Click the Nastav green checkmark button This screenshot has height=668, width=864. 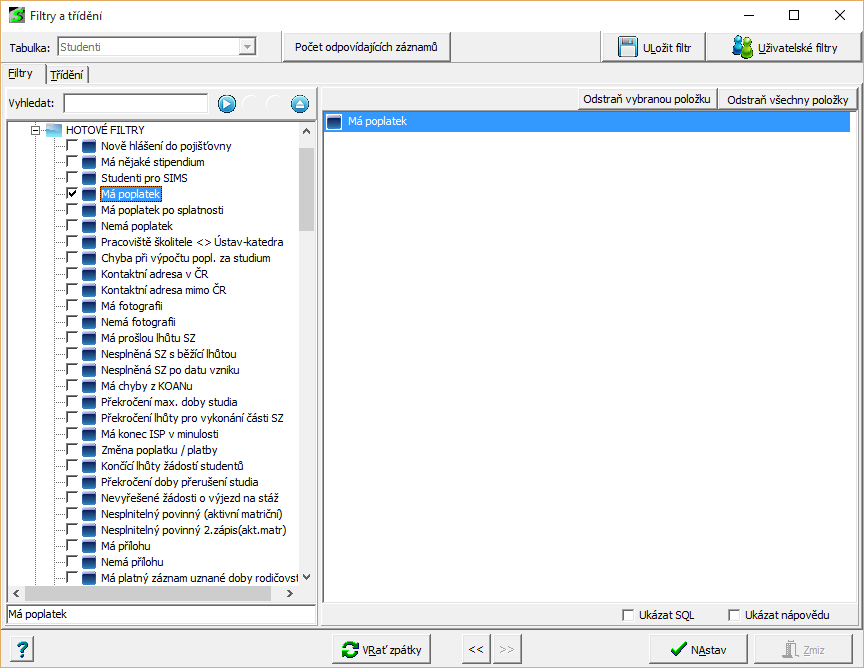click(x=699, y=649)
